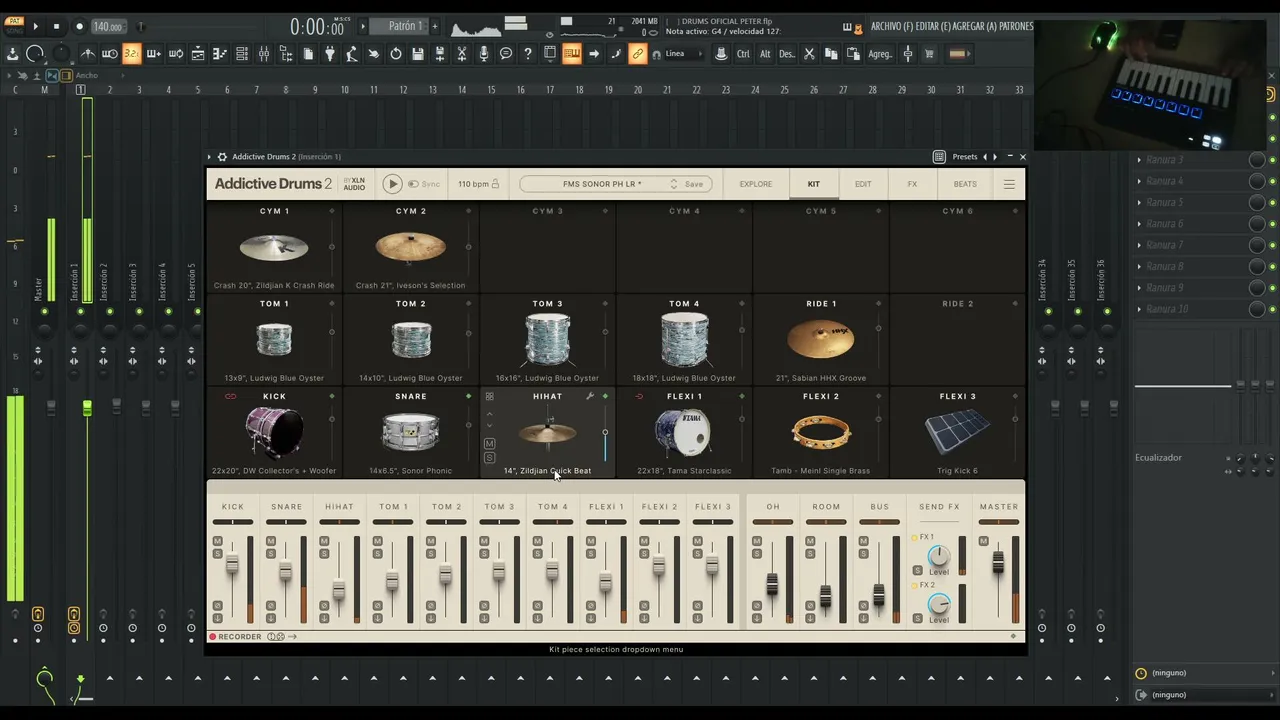Click the microphone recording icon in toolbar
1280x720 pixels.
click(x=484, y=54)
